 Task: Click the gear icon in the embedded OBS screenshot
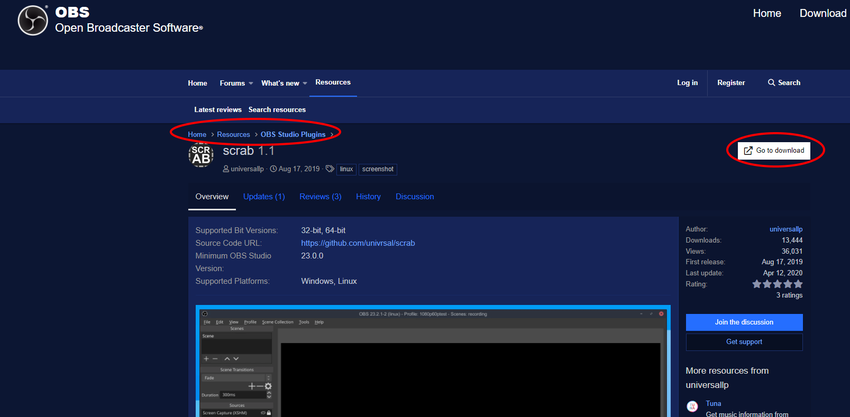point(268,386)
